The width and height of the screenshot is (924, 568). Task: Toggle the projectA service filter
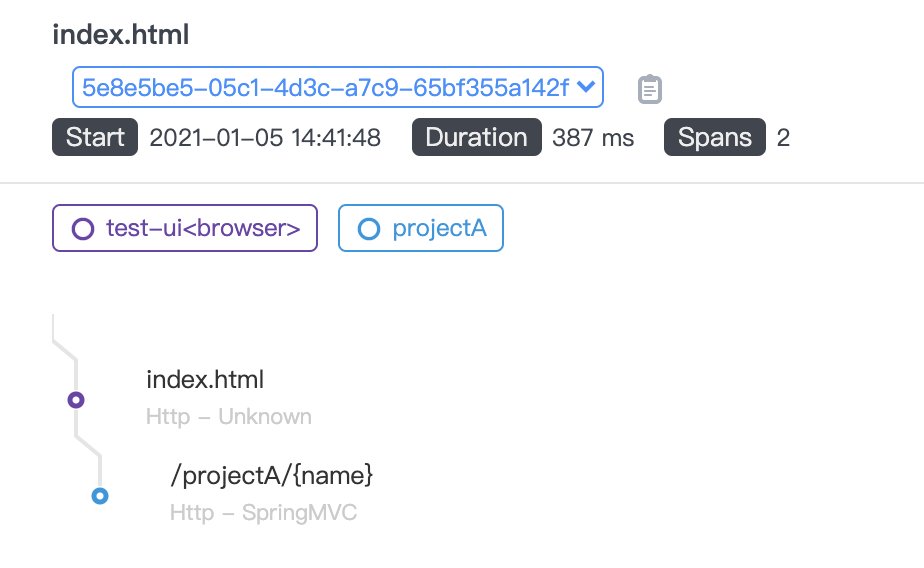point(421,228)
